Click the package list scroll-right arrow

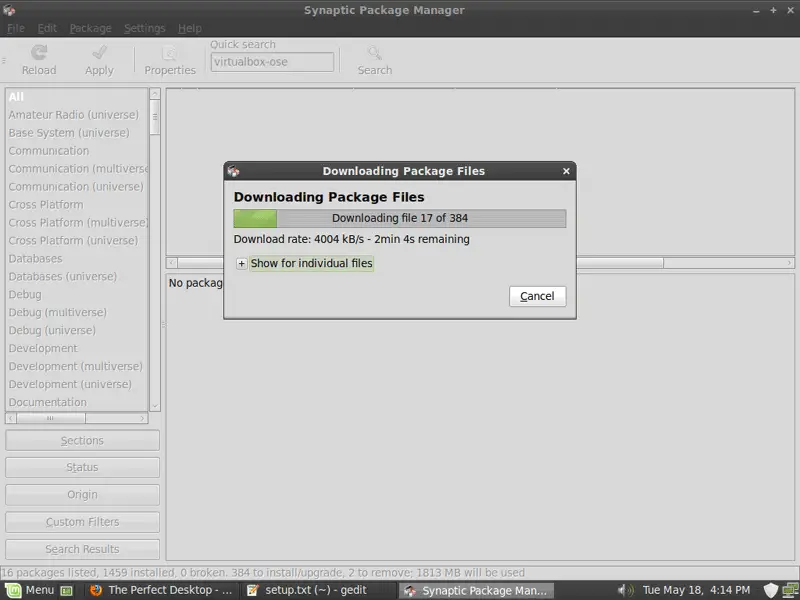[x=789, y=263]
